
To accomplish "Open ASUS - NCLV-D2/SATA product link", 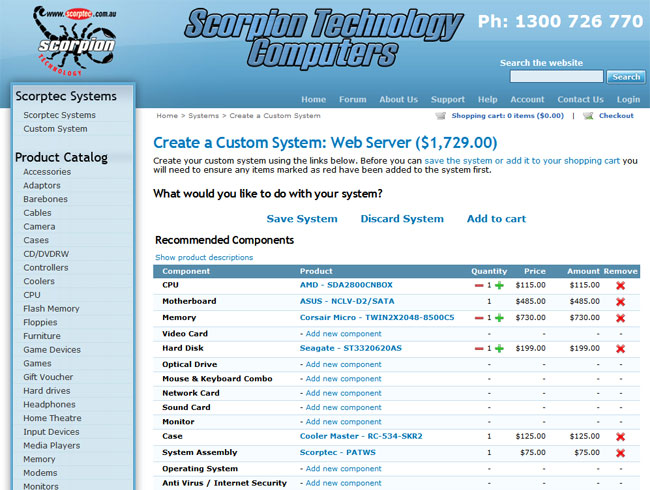I will [x=347, y=301].
